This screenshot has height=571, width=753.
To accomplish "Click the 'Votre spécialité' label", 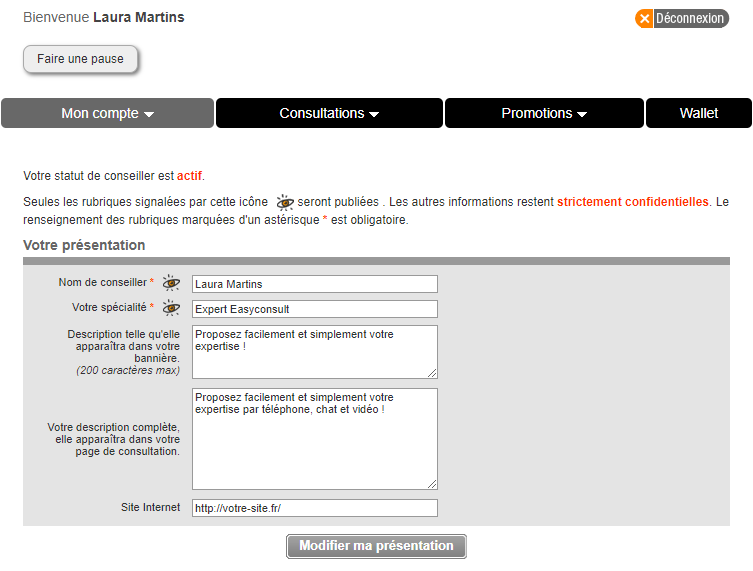I will pos(109,307).
